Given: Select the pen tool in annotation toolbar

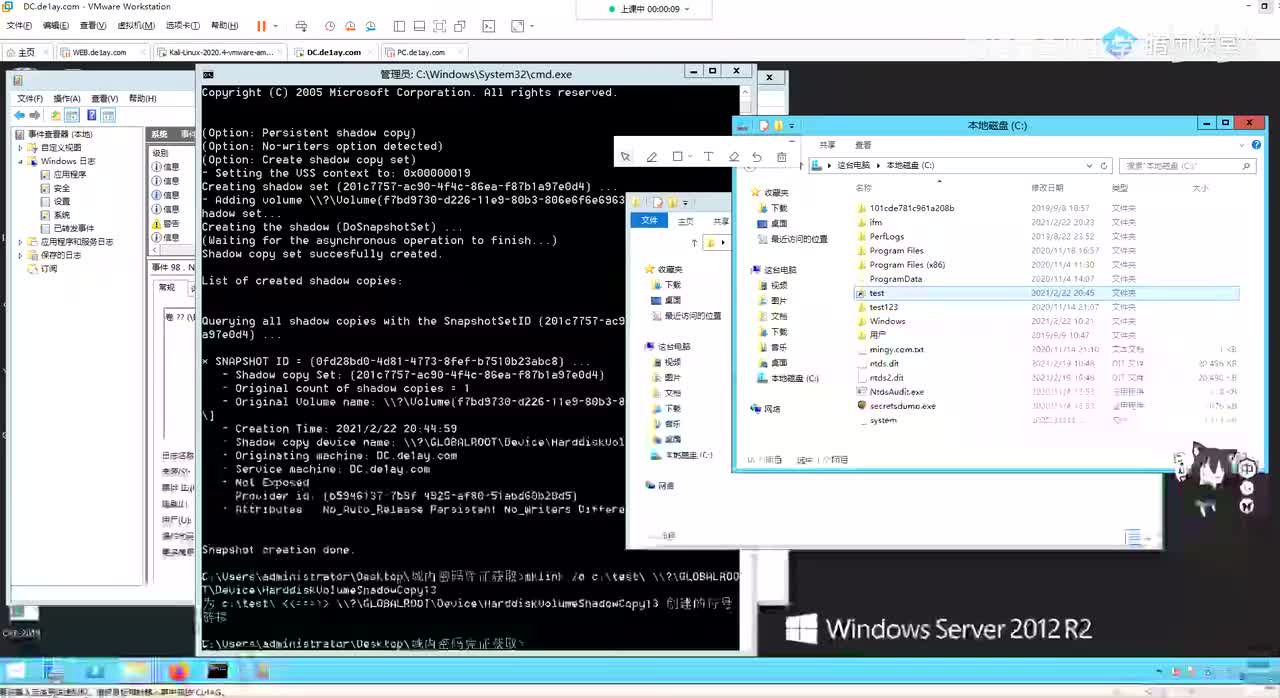Looking at the screenshot, I should tap(652, 157).
